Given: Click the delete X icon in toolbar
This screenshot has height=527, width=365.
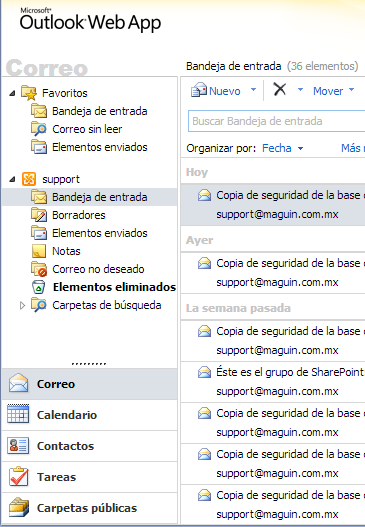Looking at the screenshot, I should [x=280, y=89].
